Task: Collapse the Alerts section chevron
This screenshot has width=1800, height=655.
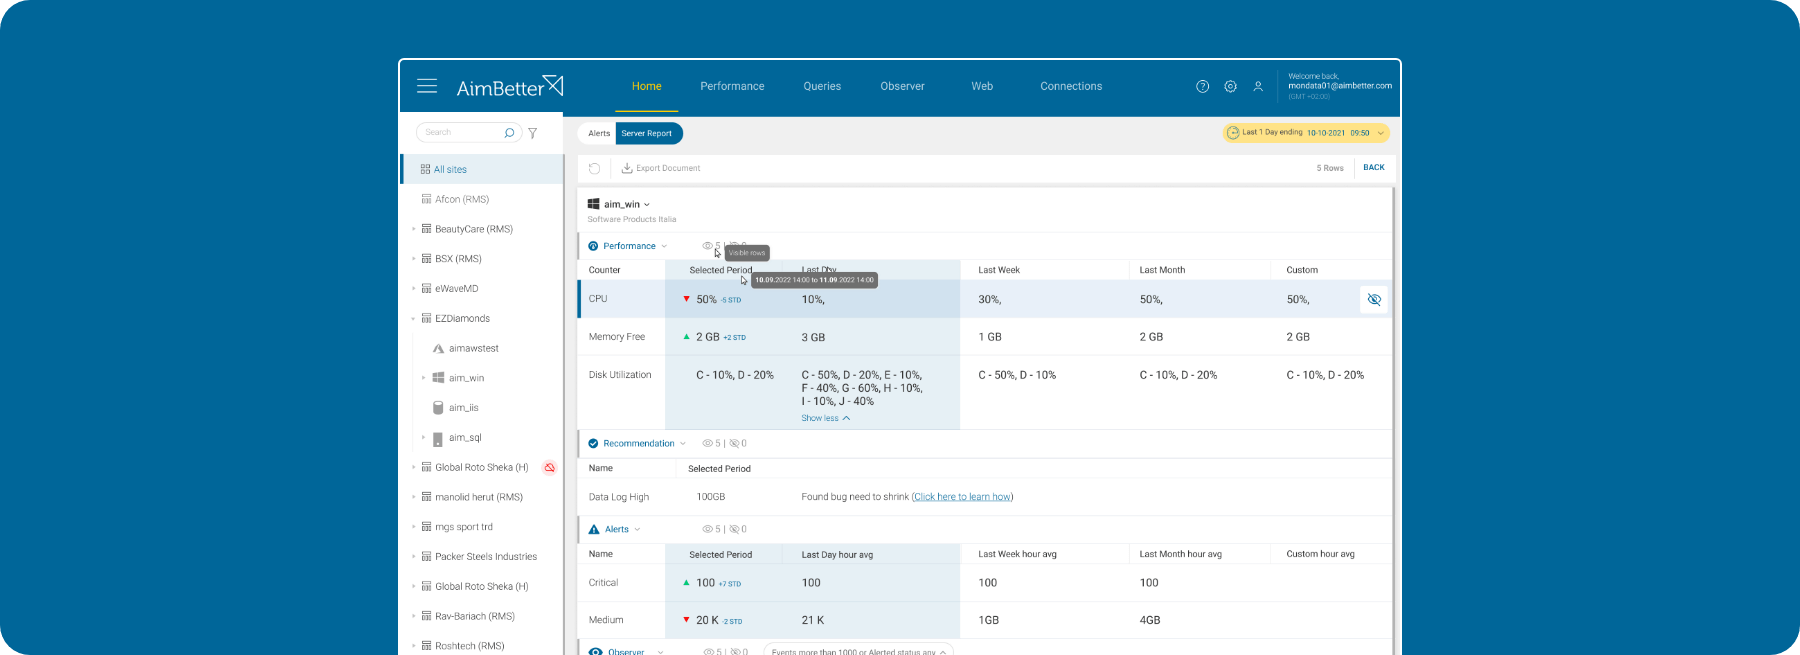Action: pos(637,529)
